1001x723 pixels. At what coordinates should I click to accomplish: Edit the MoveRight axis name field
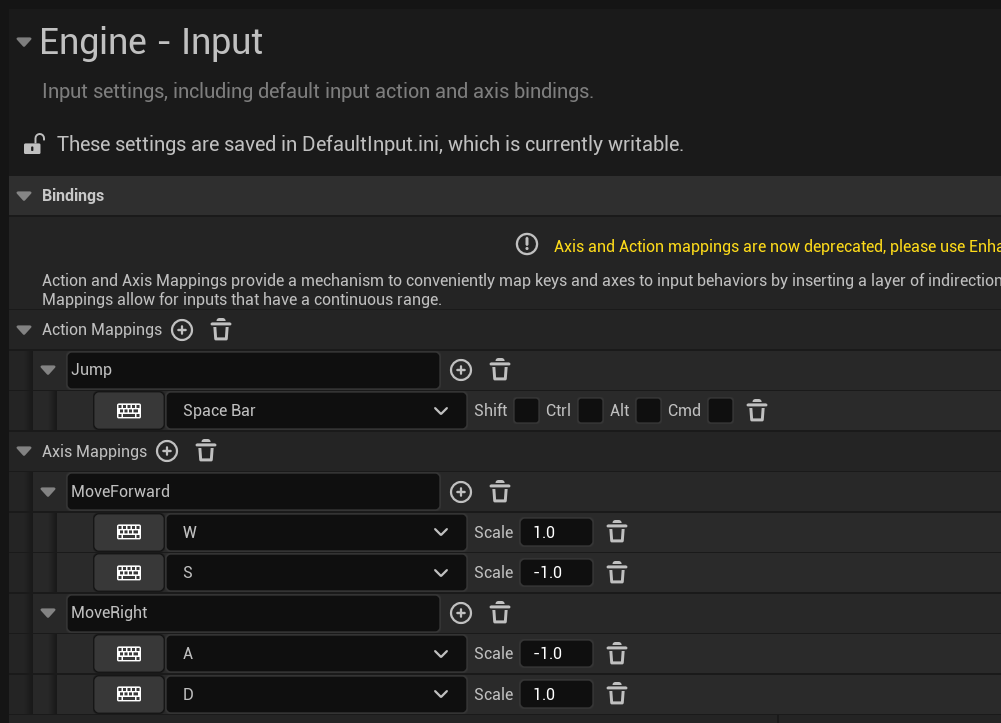tap(253, 613)
